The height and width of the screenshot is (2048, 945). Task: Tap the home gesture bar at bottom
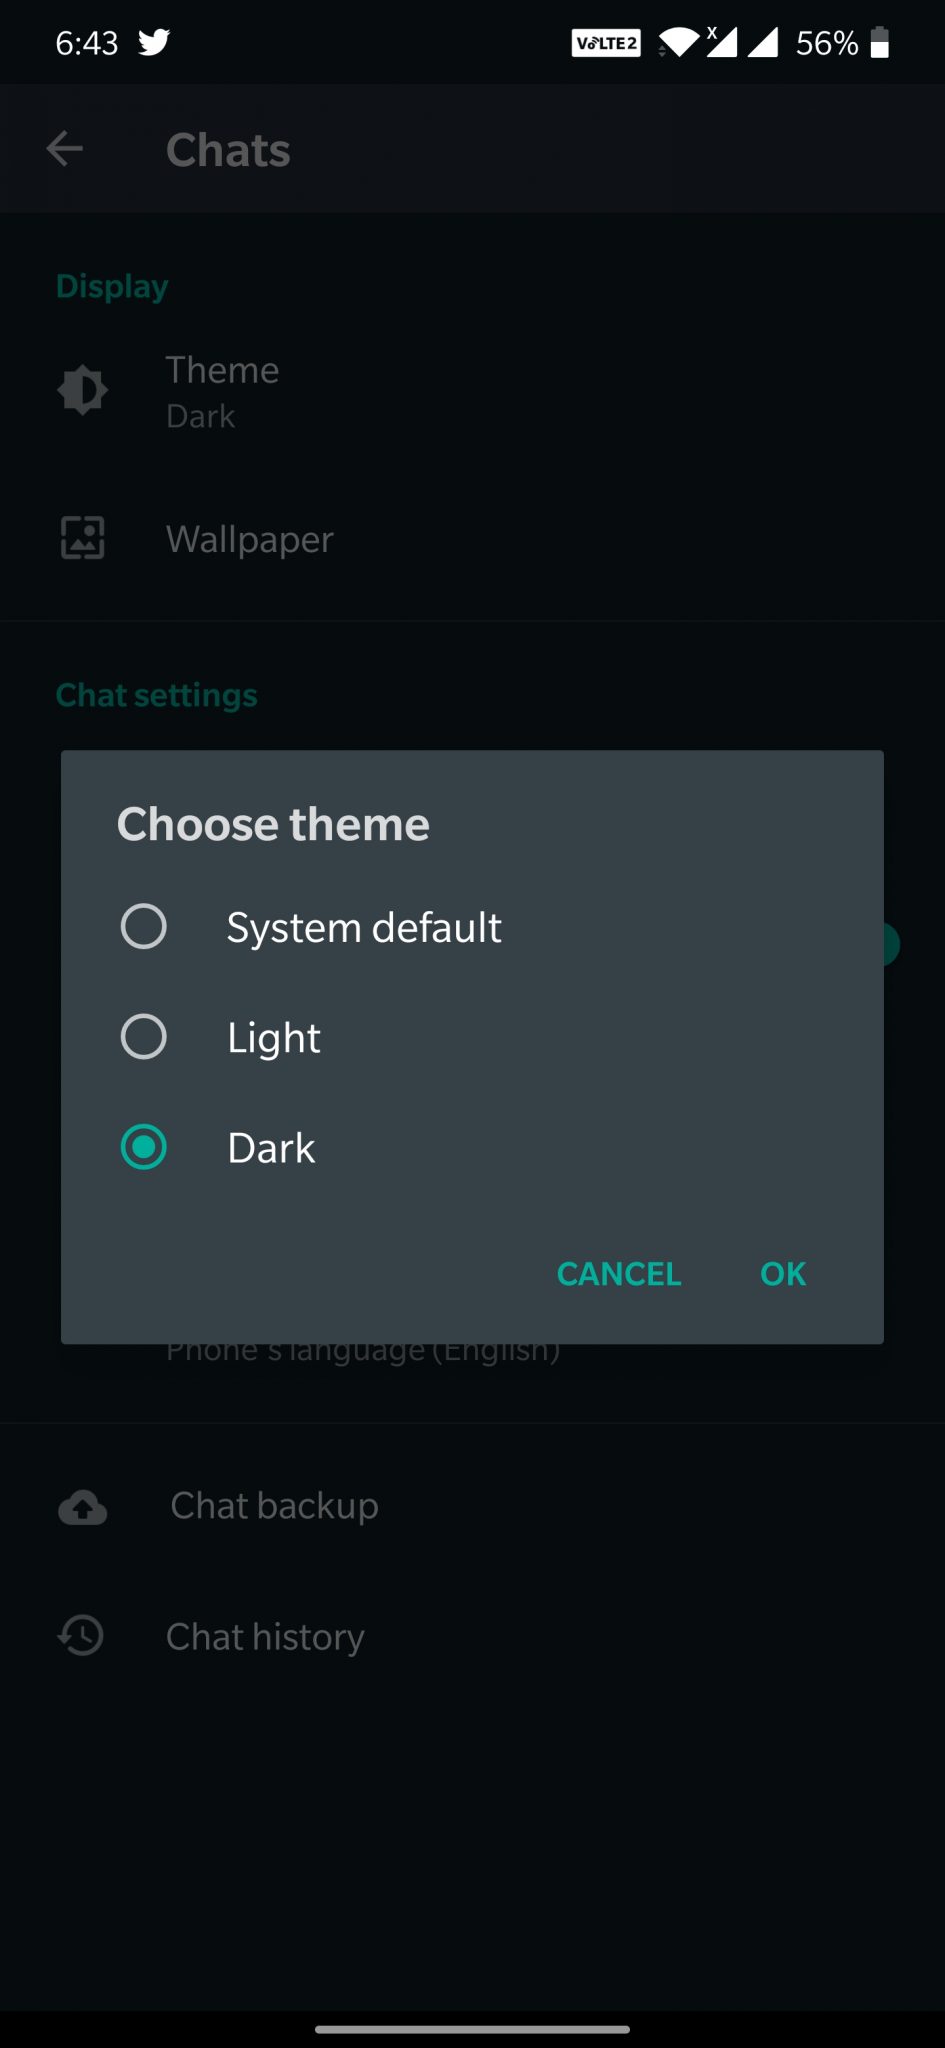(472, 2029)
